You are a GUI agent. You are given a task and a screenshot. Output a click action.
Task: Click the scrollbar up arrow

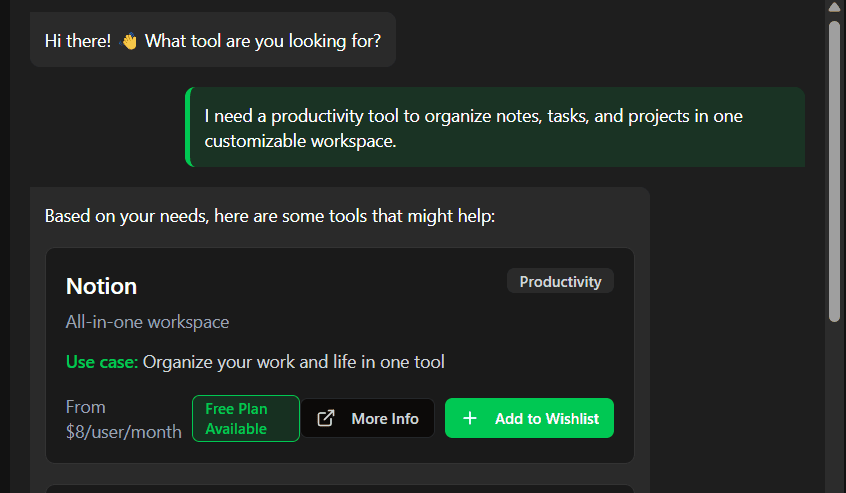click(x=835, y=6)
